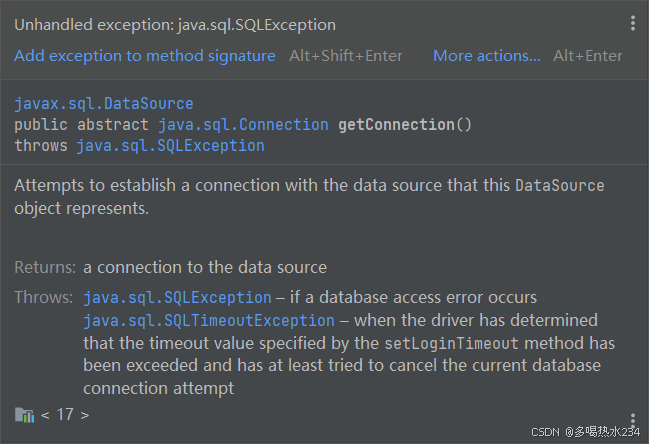Click the library icon beside "< 17 >"
The height and width of the screenshot is (444, 649).
click(25, 414)
